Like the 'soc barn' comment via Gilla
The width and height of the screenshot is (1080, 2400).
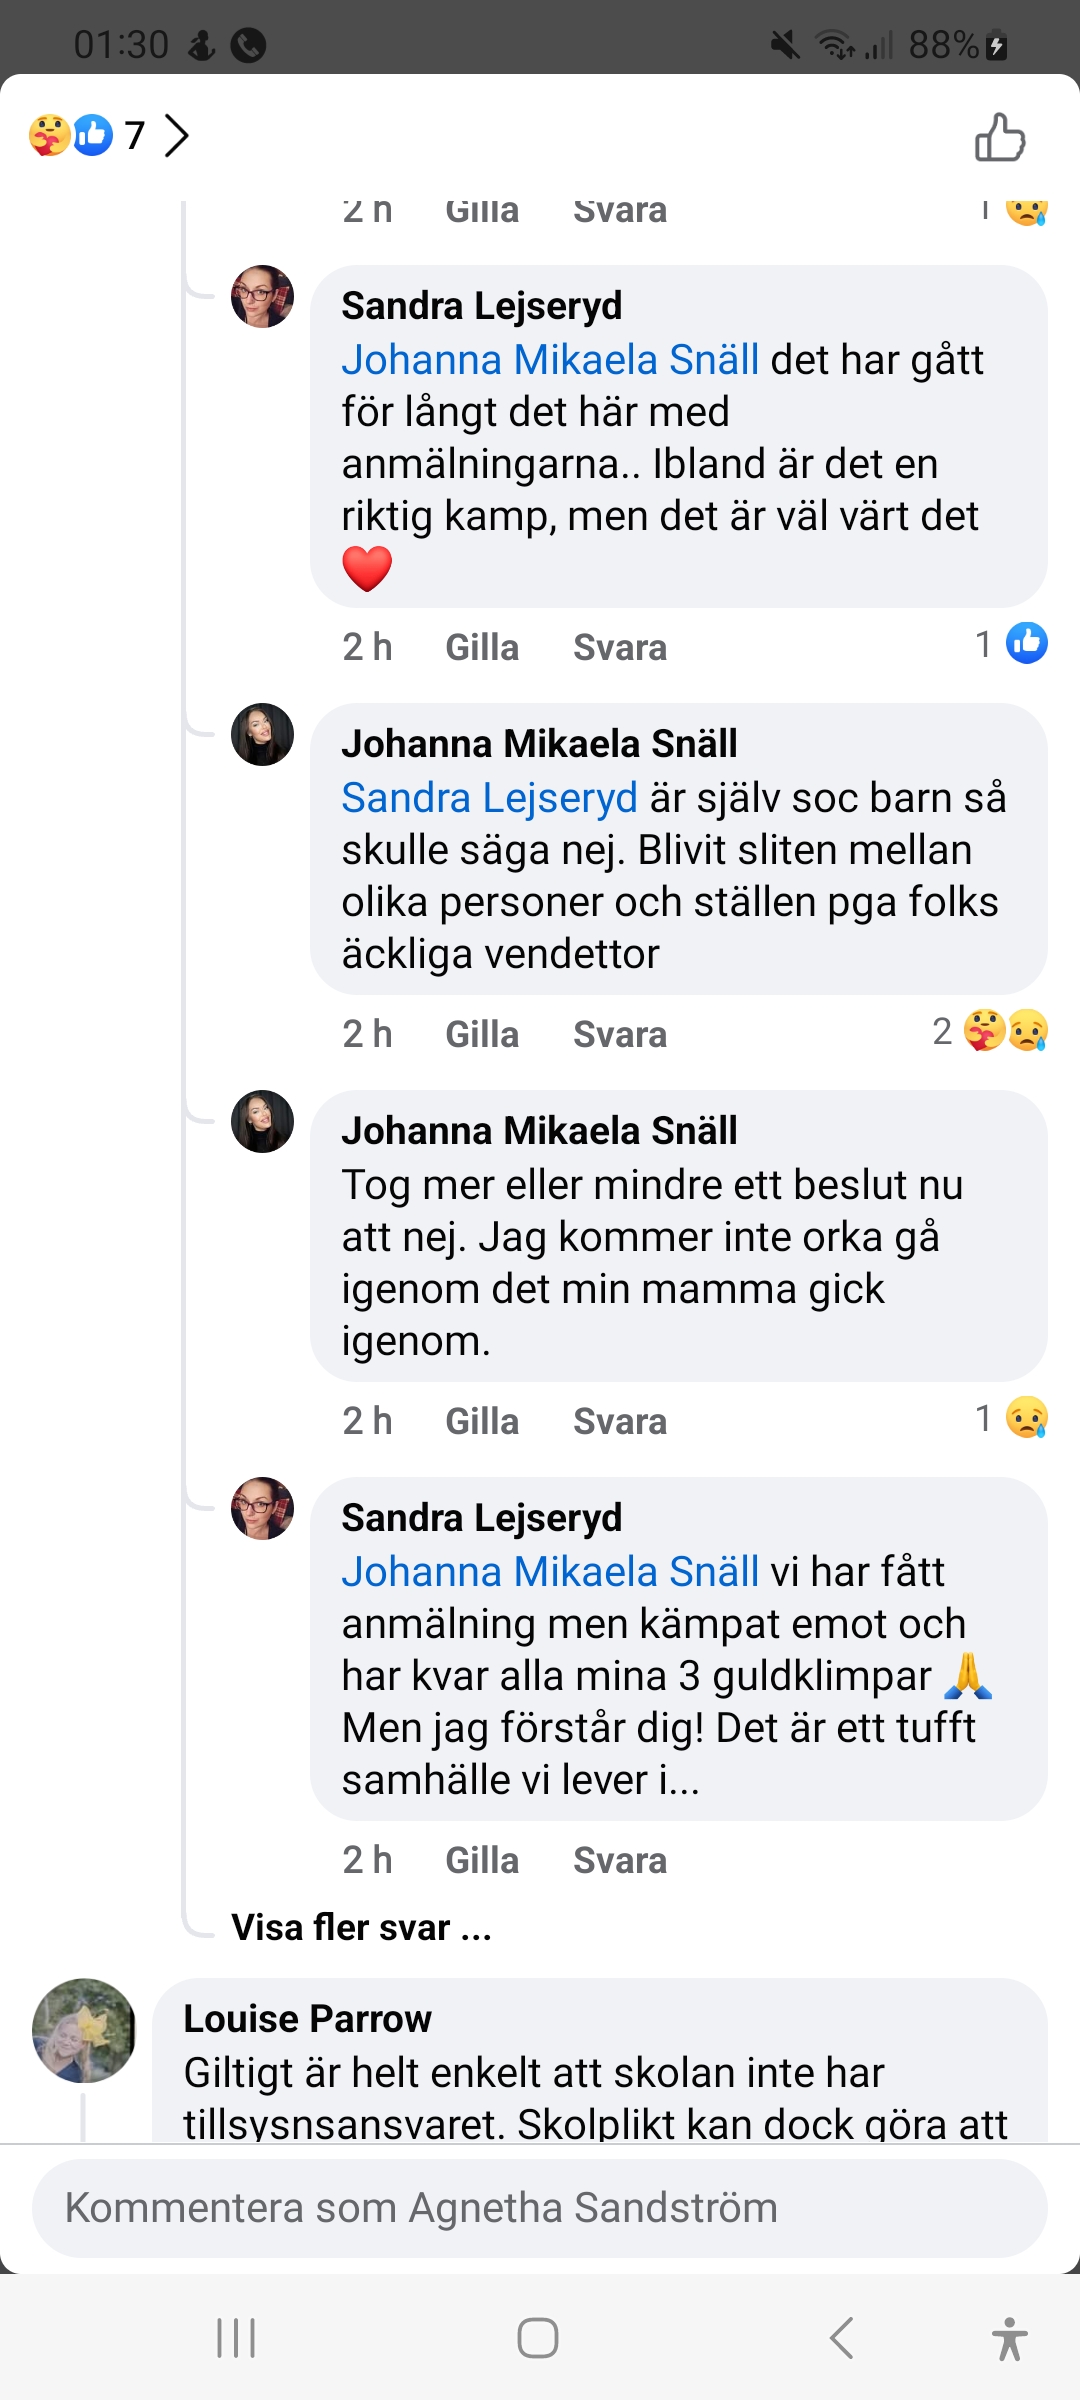(x=482, y=1035)
